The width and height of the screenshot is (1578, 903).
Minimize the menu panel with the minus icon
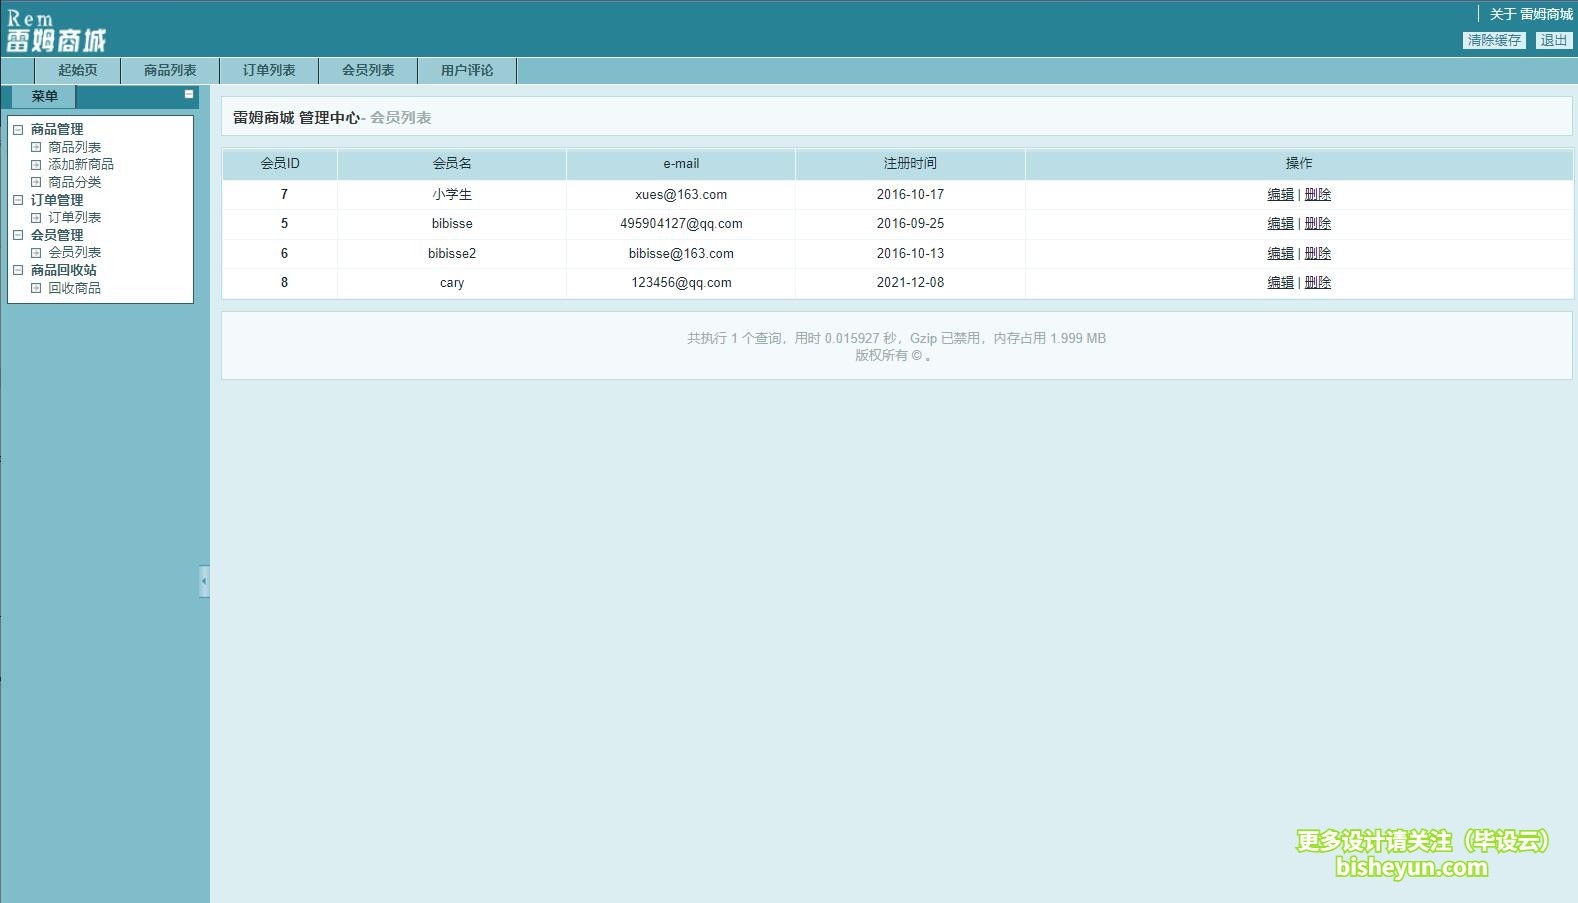[x=188, y=94]
